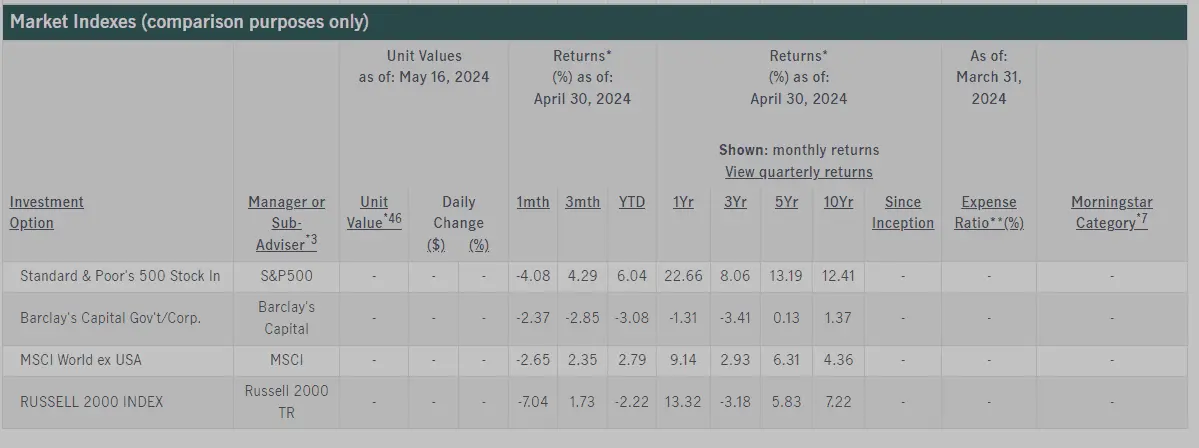Click the Morningstar Category header

pos(1110,212)
